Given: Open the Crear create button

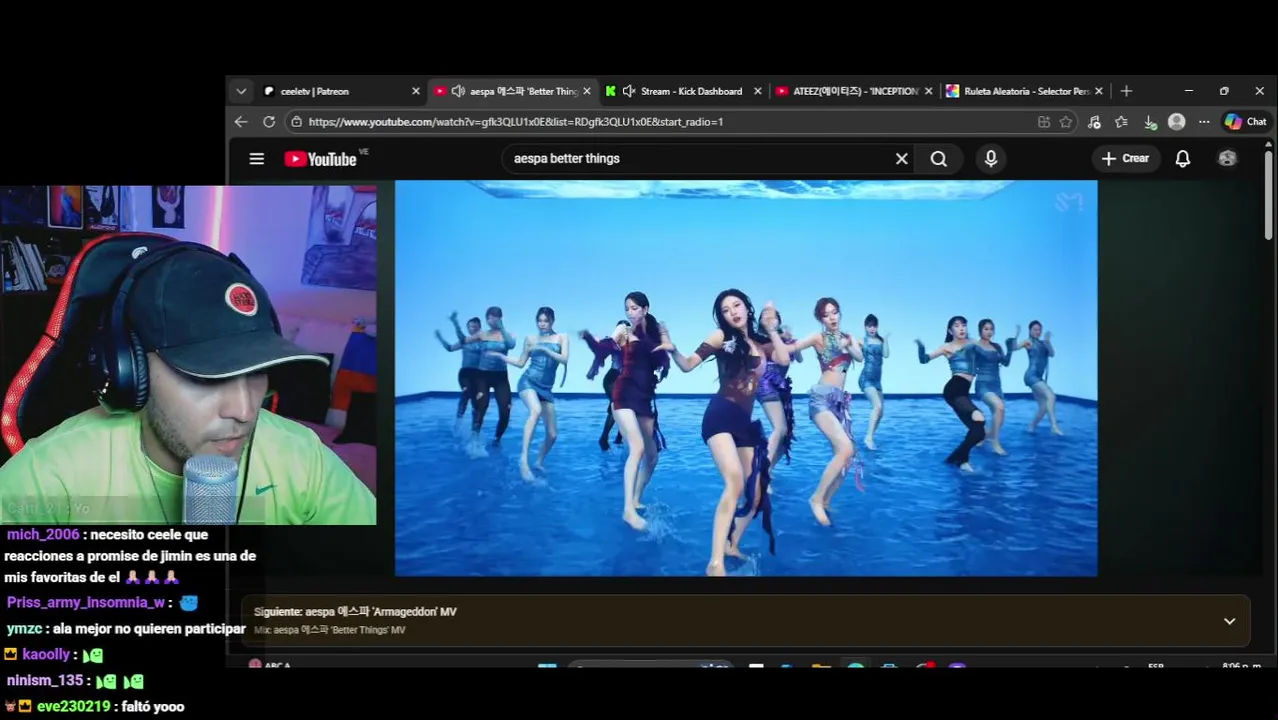Looking at the screenshot, I should pos(1126,158).
